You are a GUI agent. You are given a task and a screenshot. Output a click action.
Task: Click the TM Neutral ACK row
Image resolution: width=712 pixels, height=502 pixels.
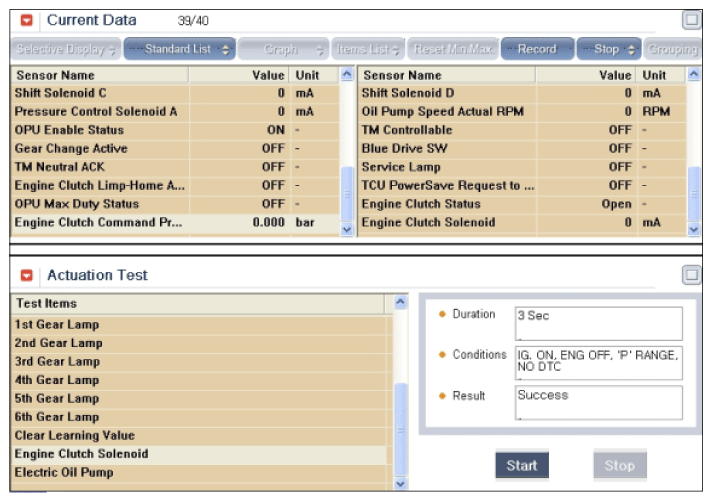(x=175, y=167)
